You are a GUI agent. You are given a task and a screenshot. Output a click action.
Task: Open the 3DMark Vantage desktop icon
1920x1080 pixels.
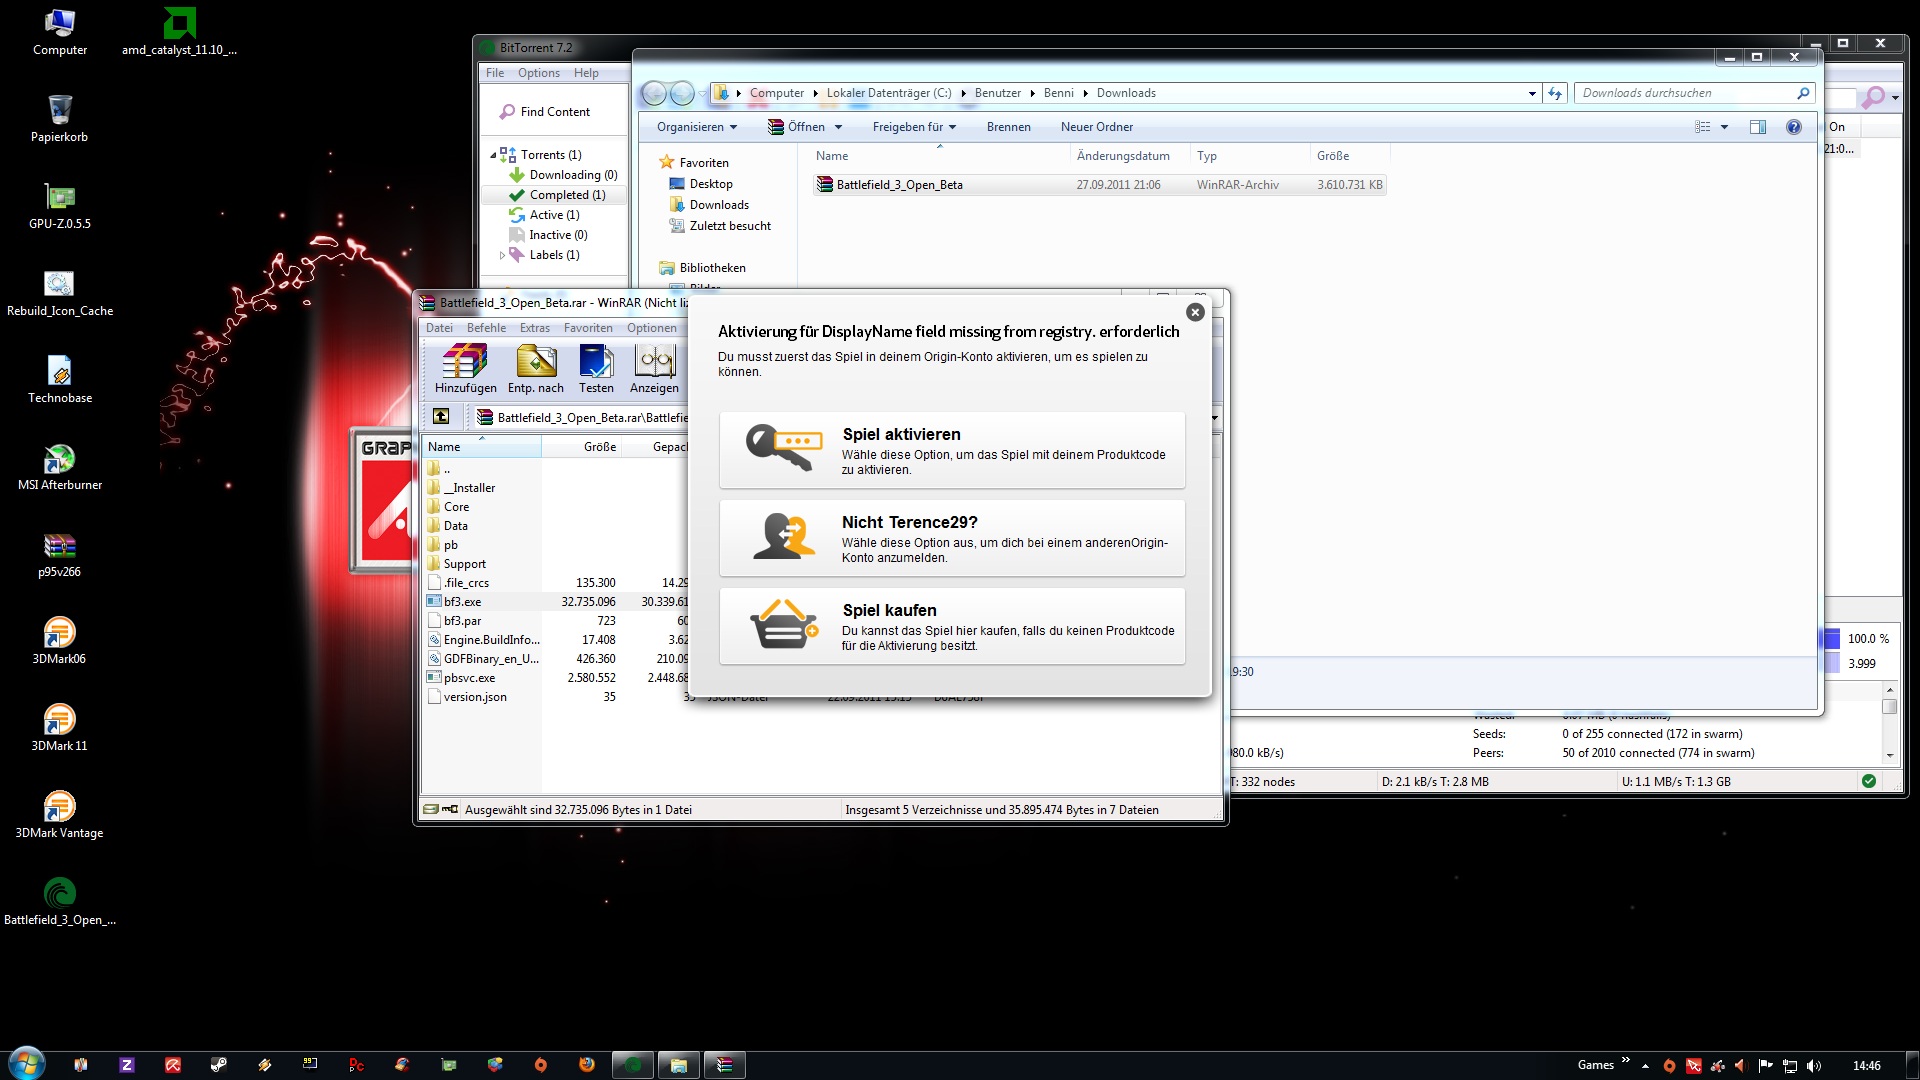click(x=60, y=815)
